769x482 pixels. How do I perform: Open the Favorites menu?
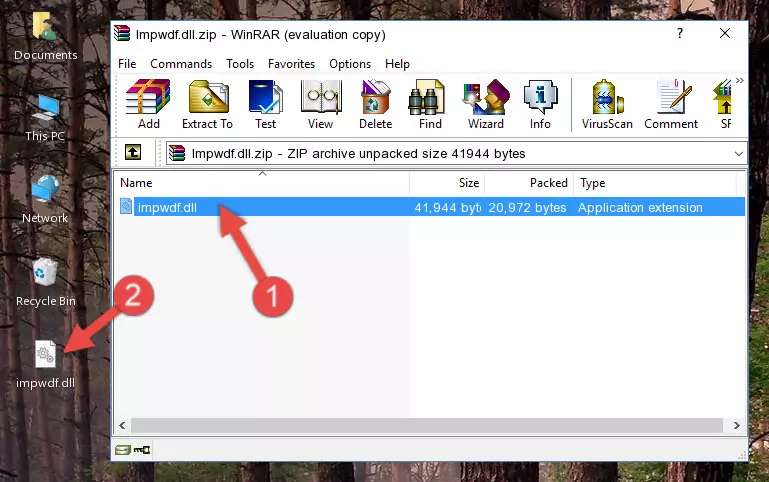291,64
